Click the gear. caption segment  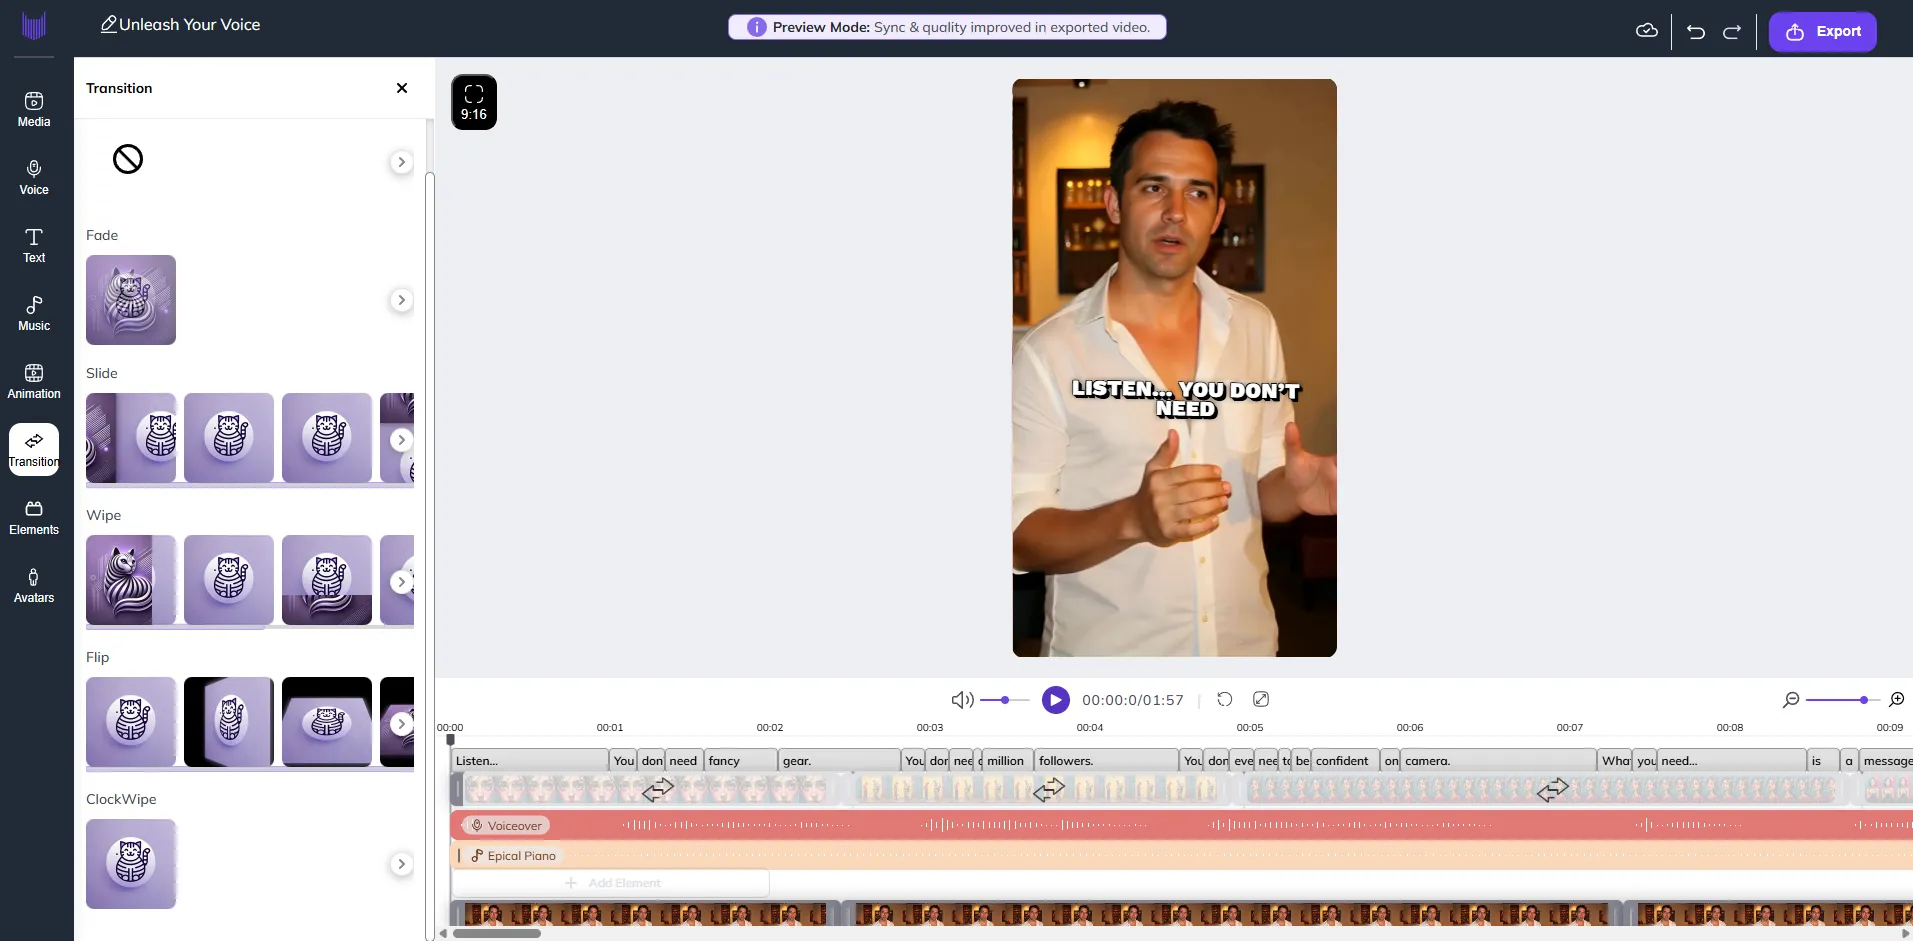tap(840, 761)
